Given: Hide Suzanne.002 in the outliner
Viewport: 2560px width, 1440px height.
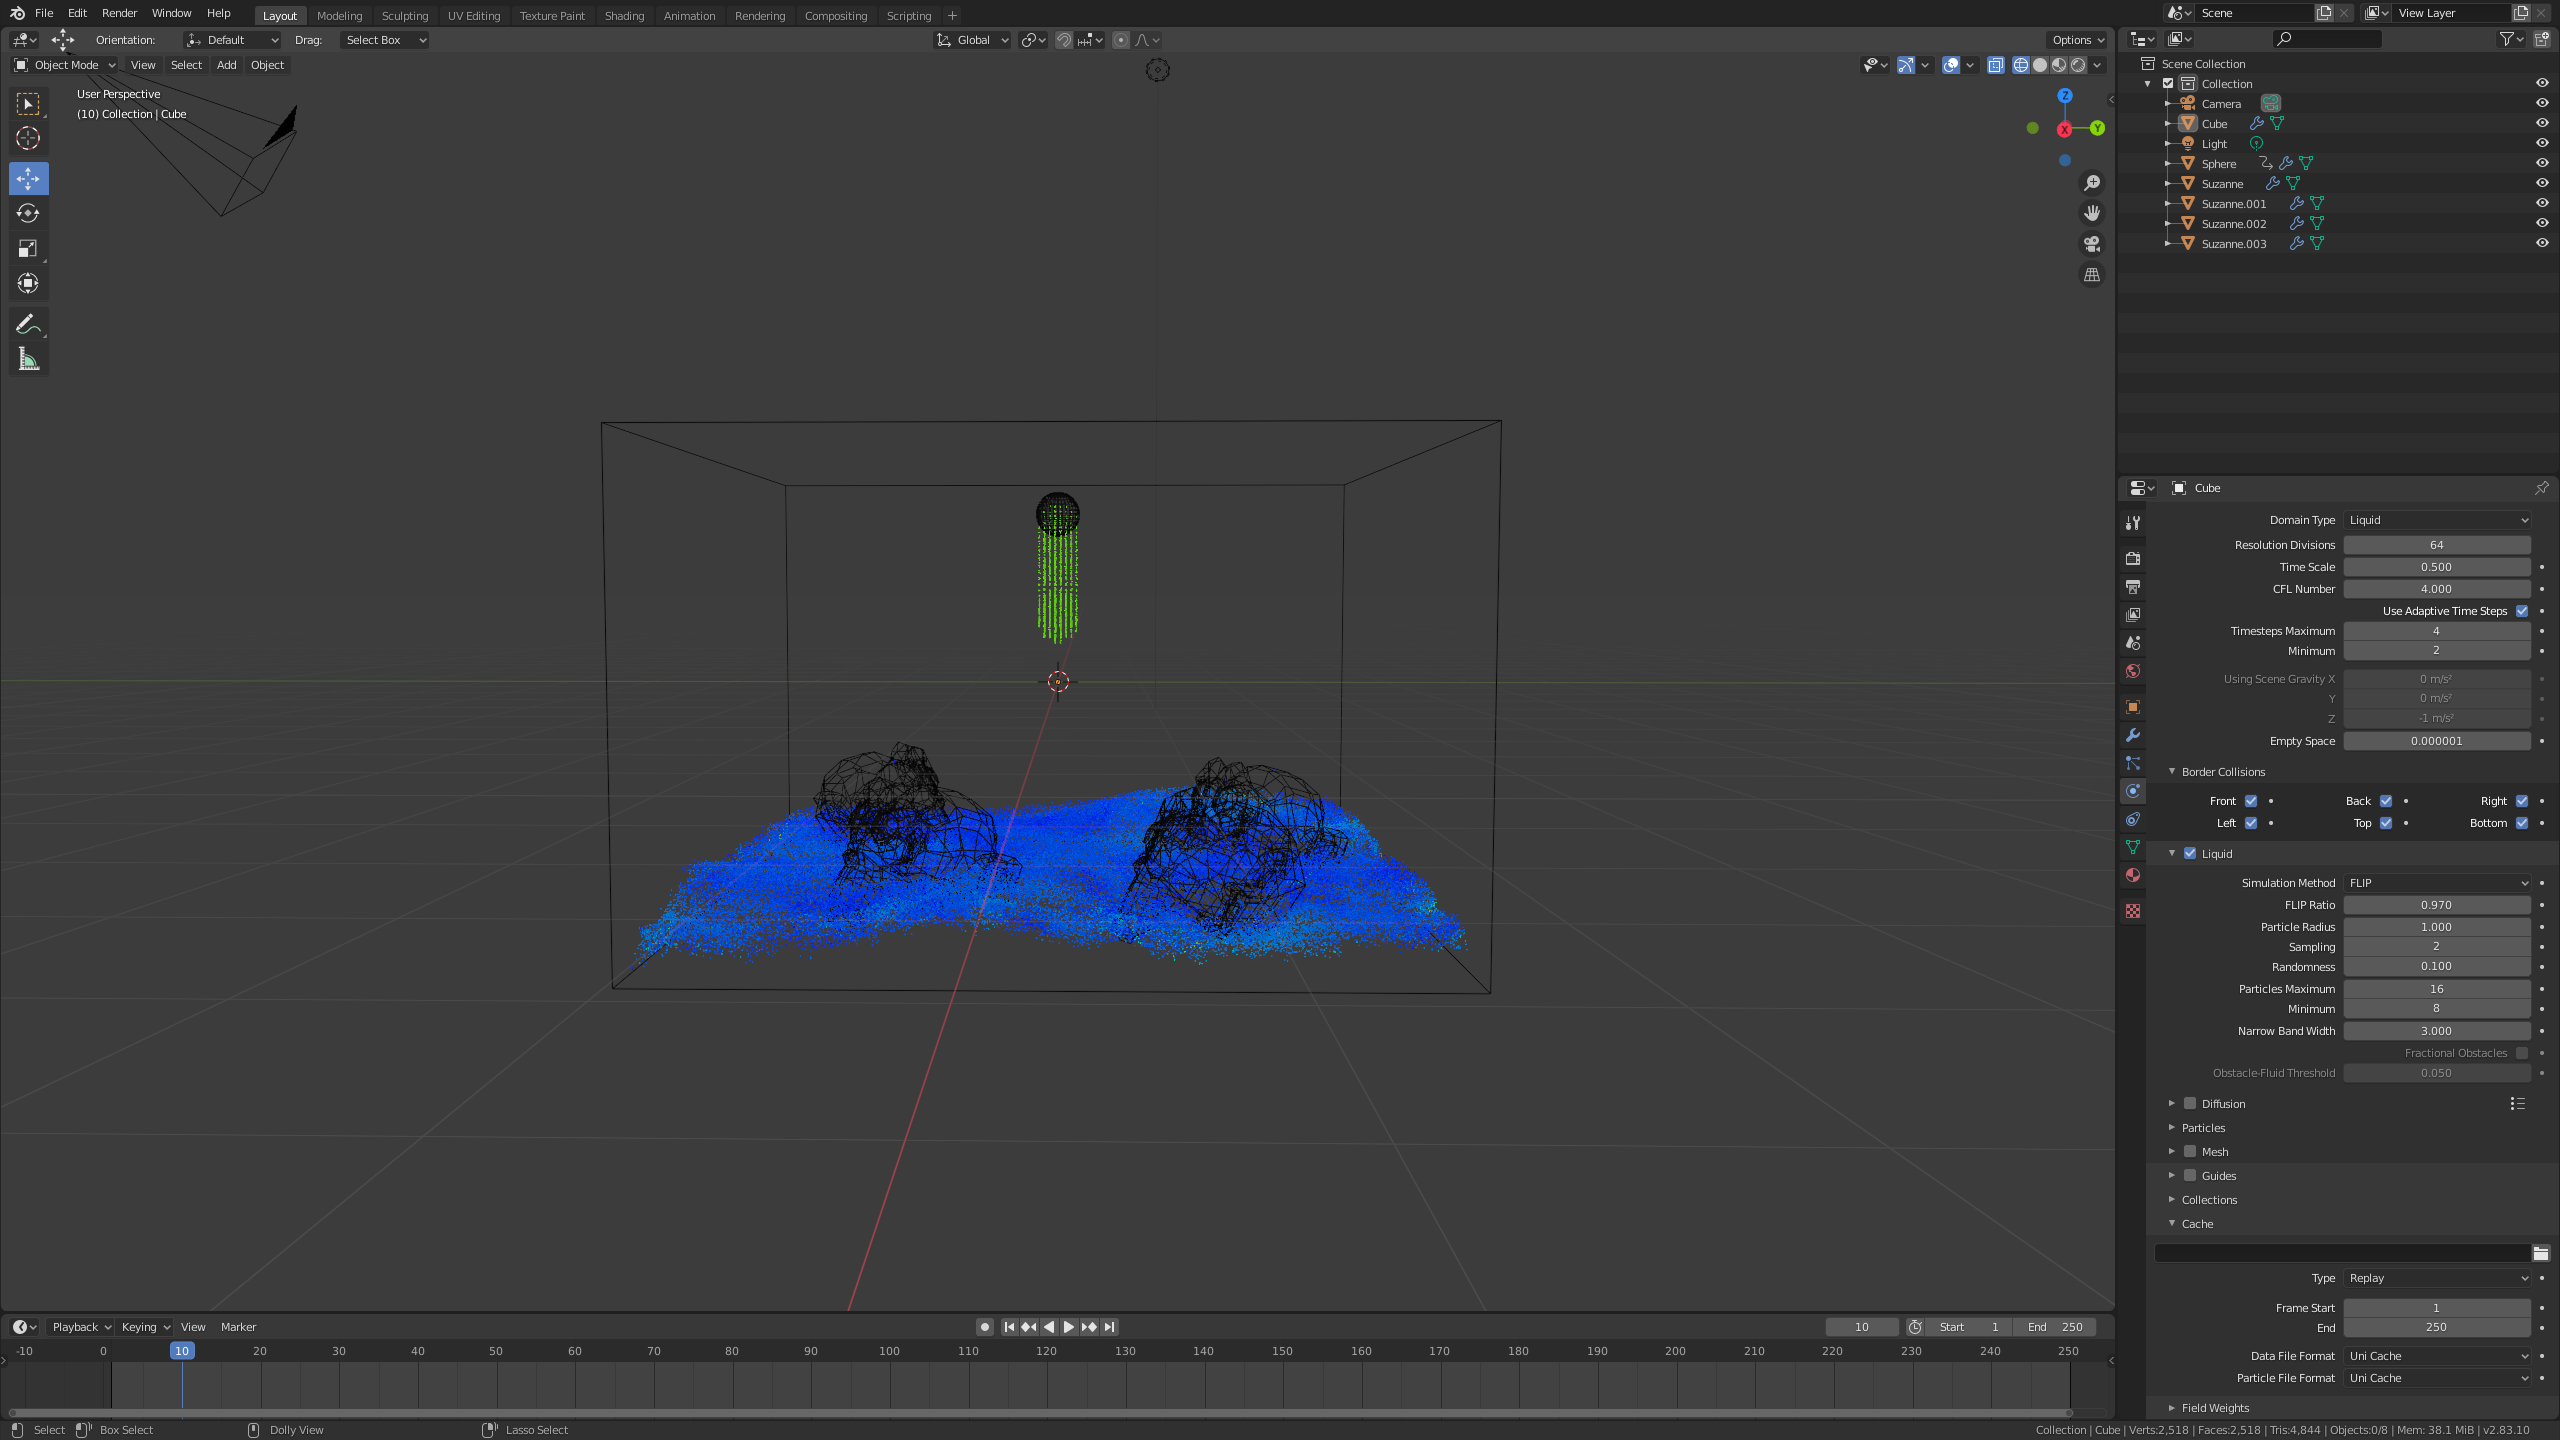Looking at the screenshot, I should [2541, 223].
